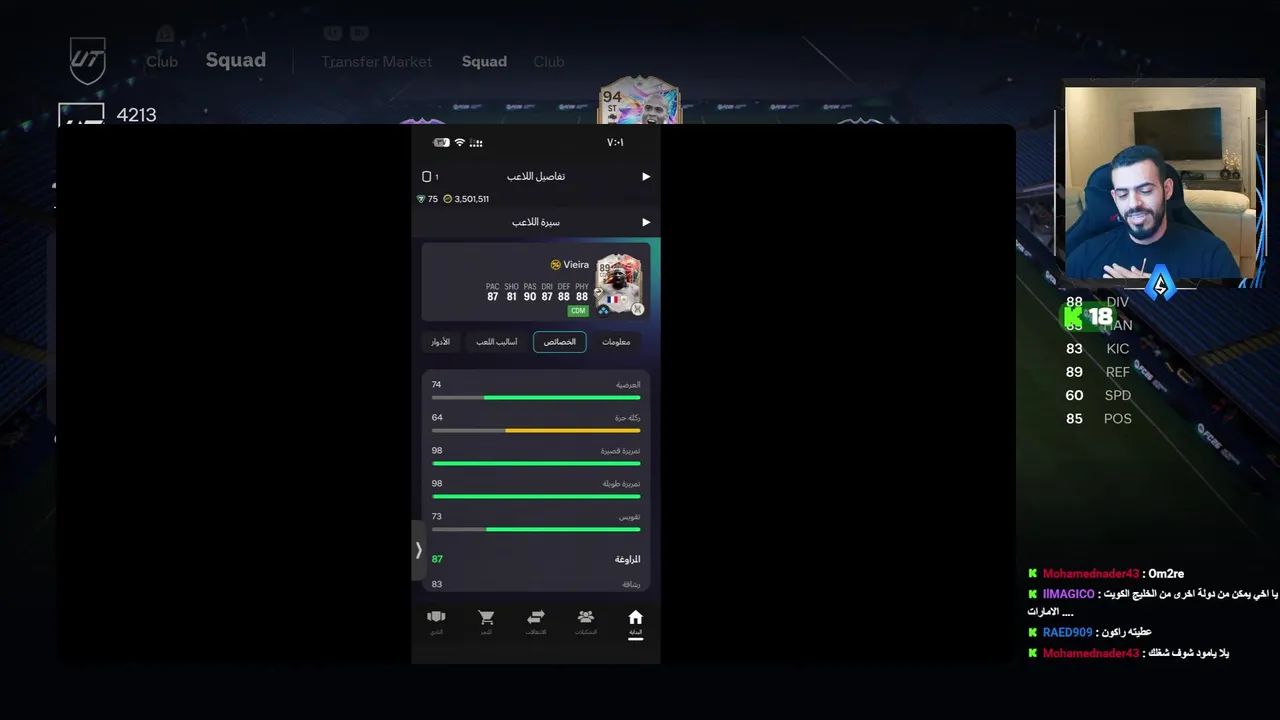The height and width of the screenshot is (720, 1280).
Task: Click chat user RAED909
Action: [x=1067, y=633]
